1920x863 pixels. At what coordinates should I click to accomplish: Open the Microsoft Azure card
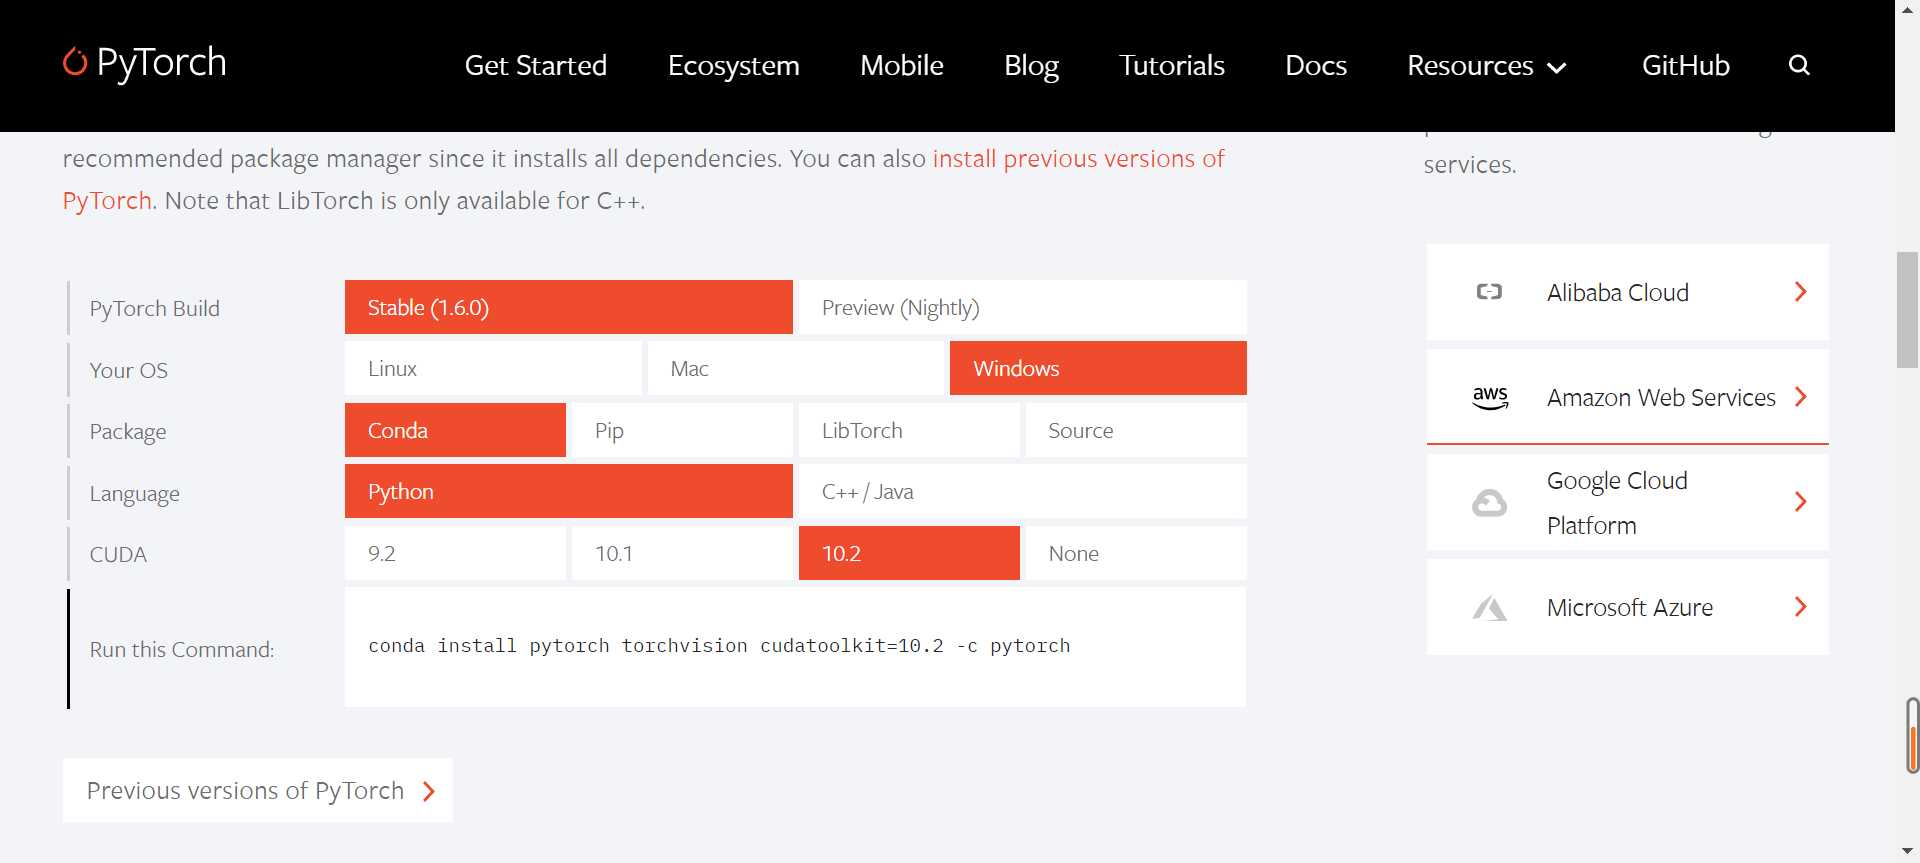coord(1627,607)
